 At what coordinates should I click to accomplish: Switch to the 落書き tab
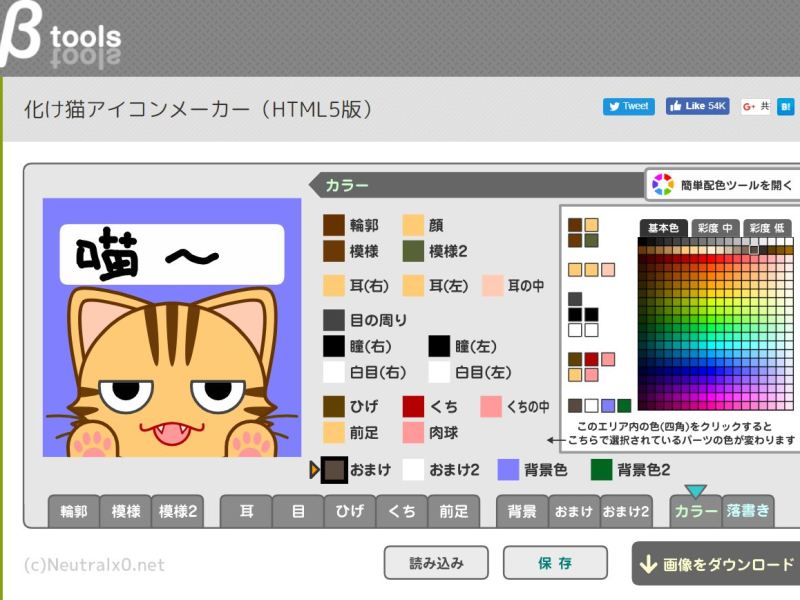[x=747, y=511]
